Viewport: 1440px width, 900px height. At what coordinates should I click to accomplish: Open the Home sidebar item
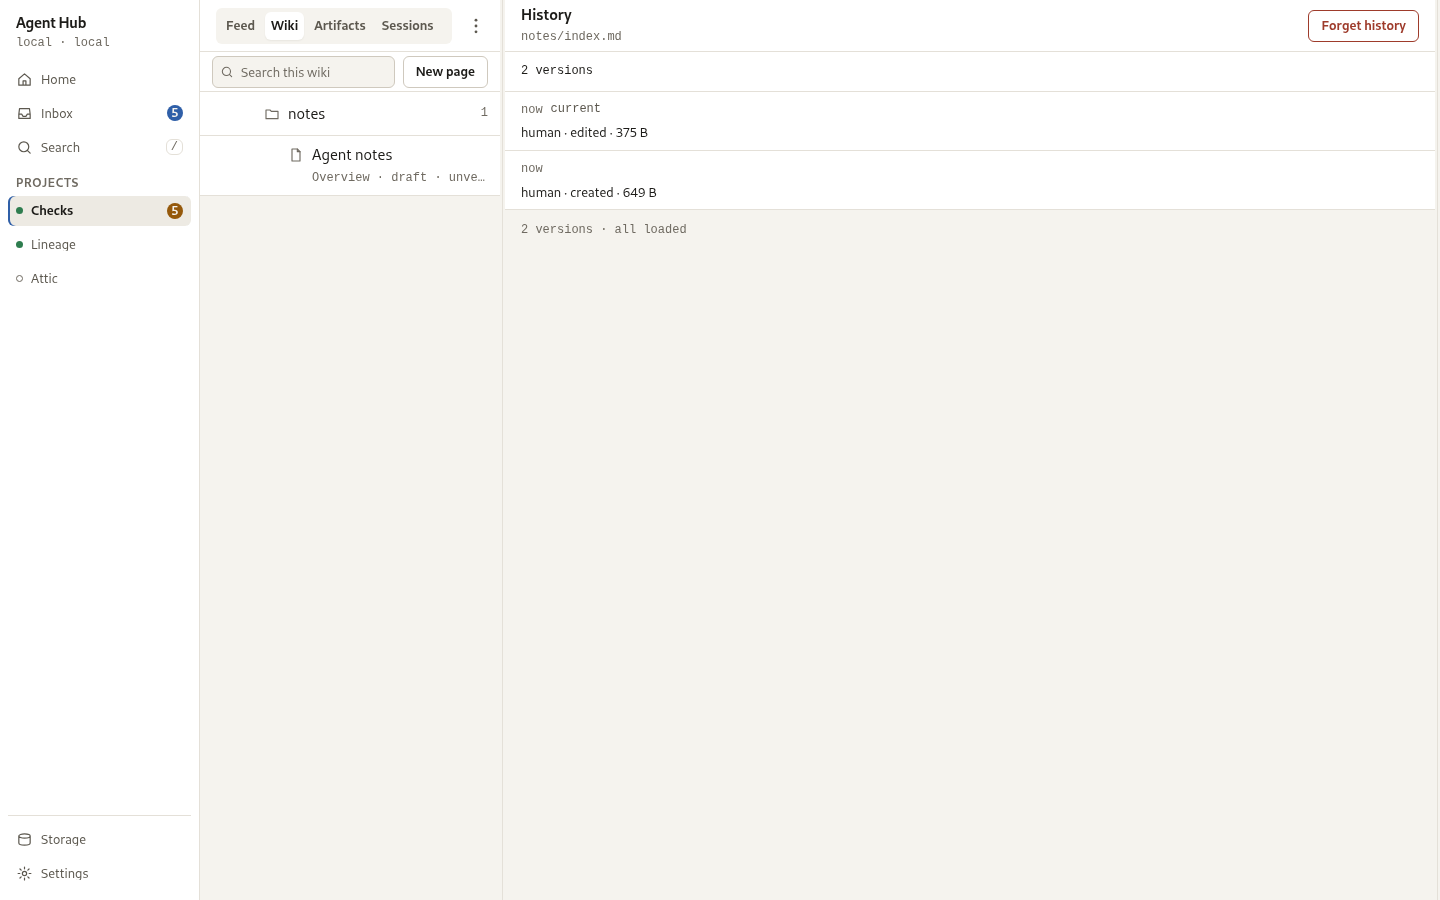[x=99, y=80]
